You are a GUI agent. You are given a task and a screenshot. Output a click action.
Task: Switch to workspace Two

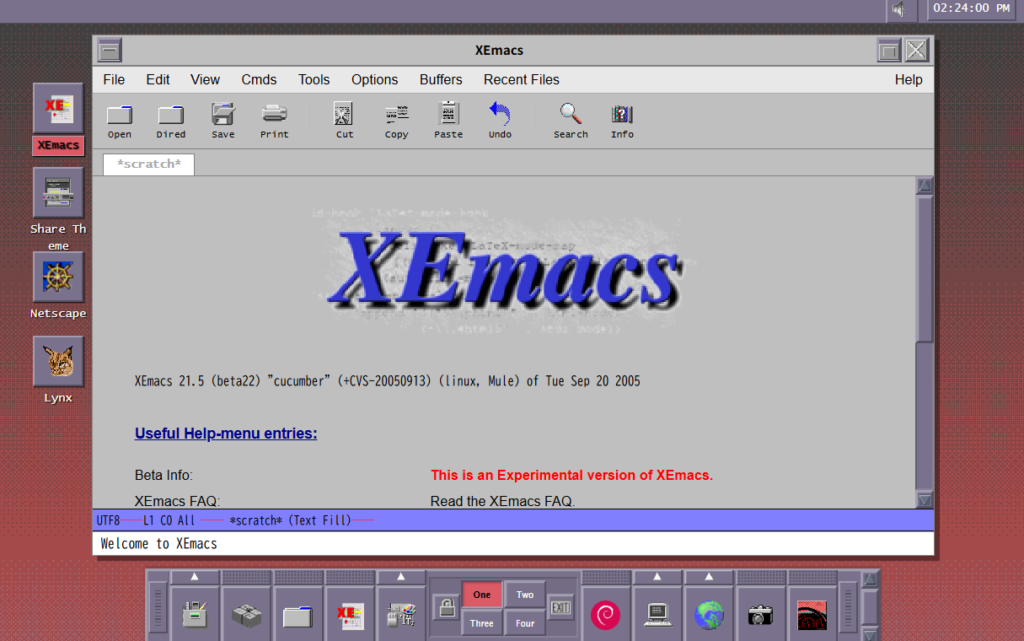(525, 595)
